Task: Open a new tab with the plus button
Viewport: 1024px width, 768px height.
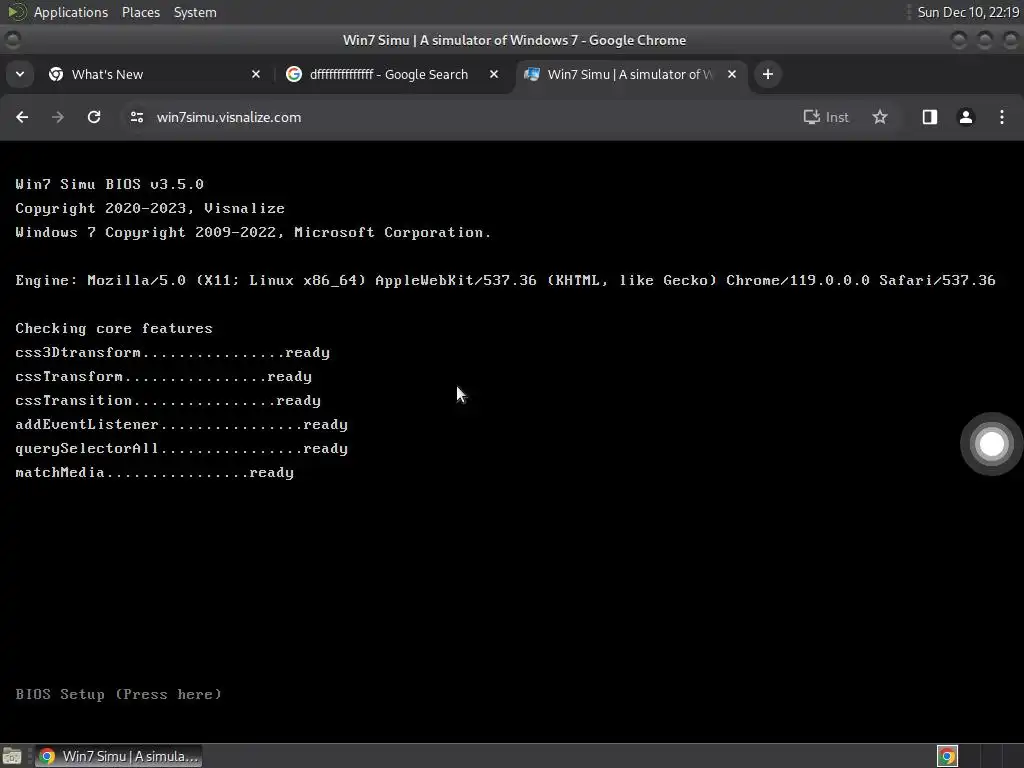Action: coord(768,74)
